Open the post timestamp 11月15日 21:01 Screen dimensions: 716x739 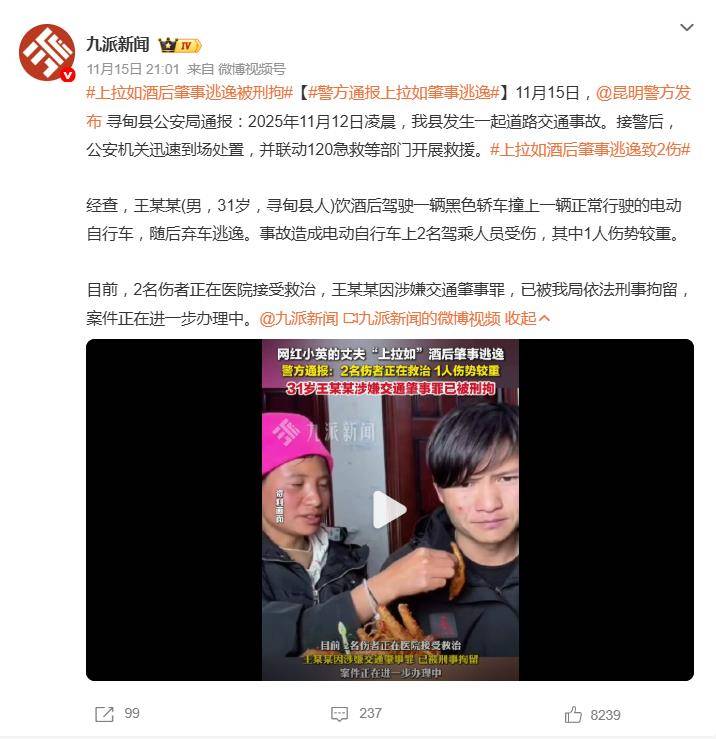[133, 69]
